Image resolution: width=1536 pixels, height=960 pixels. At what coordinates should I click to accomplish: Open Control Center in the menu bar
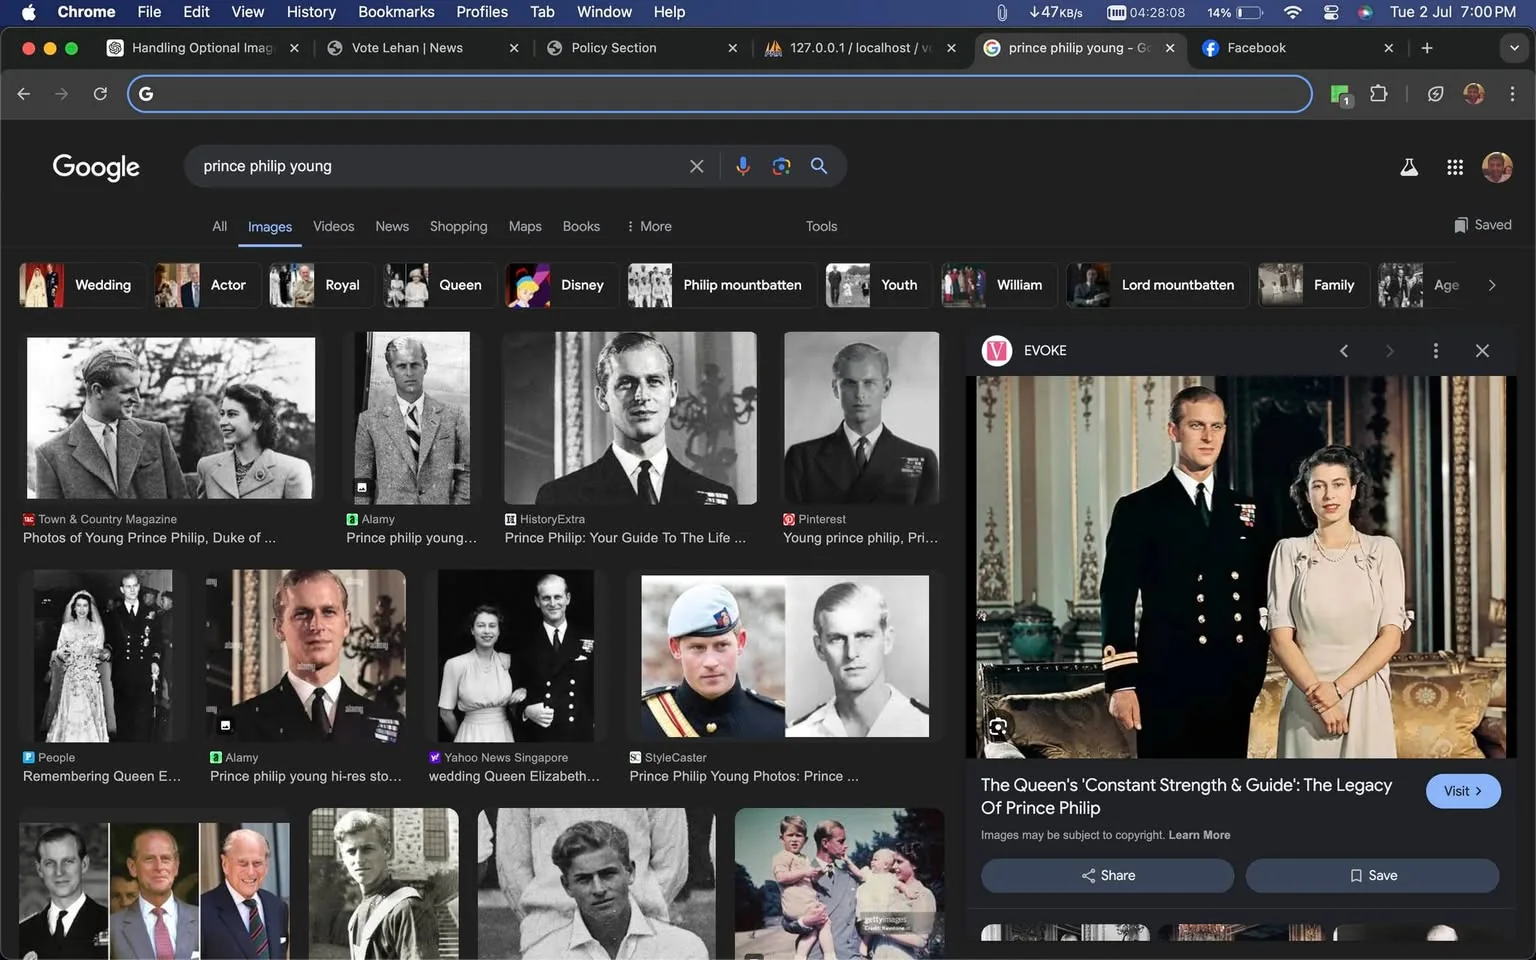tap(1331, 12)
